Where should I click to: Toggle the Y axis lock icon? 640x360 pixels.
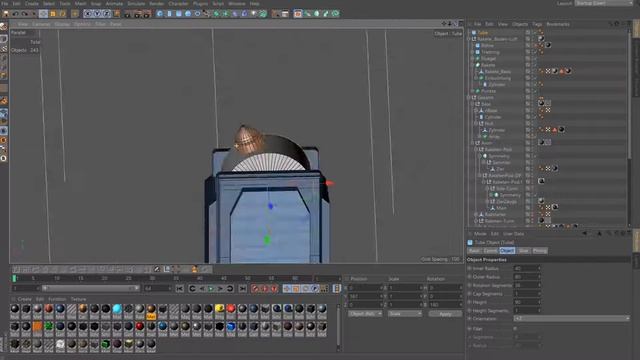[x=98, y=13]
